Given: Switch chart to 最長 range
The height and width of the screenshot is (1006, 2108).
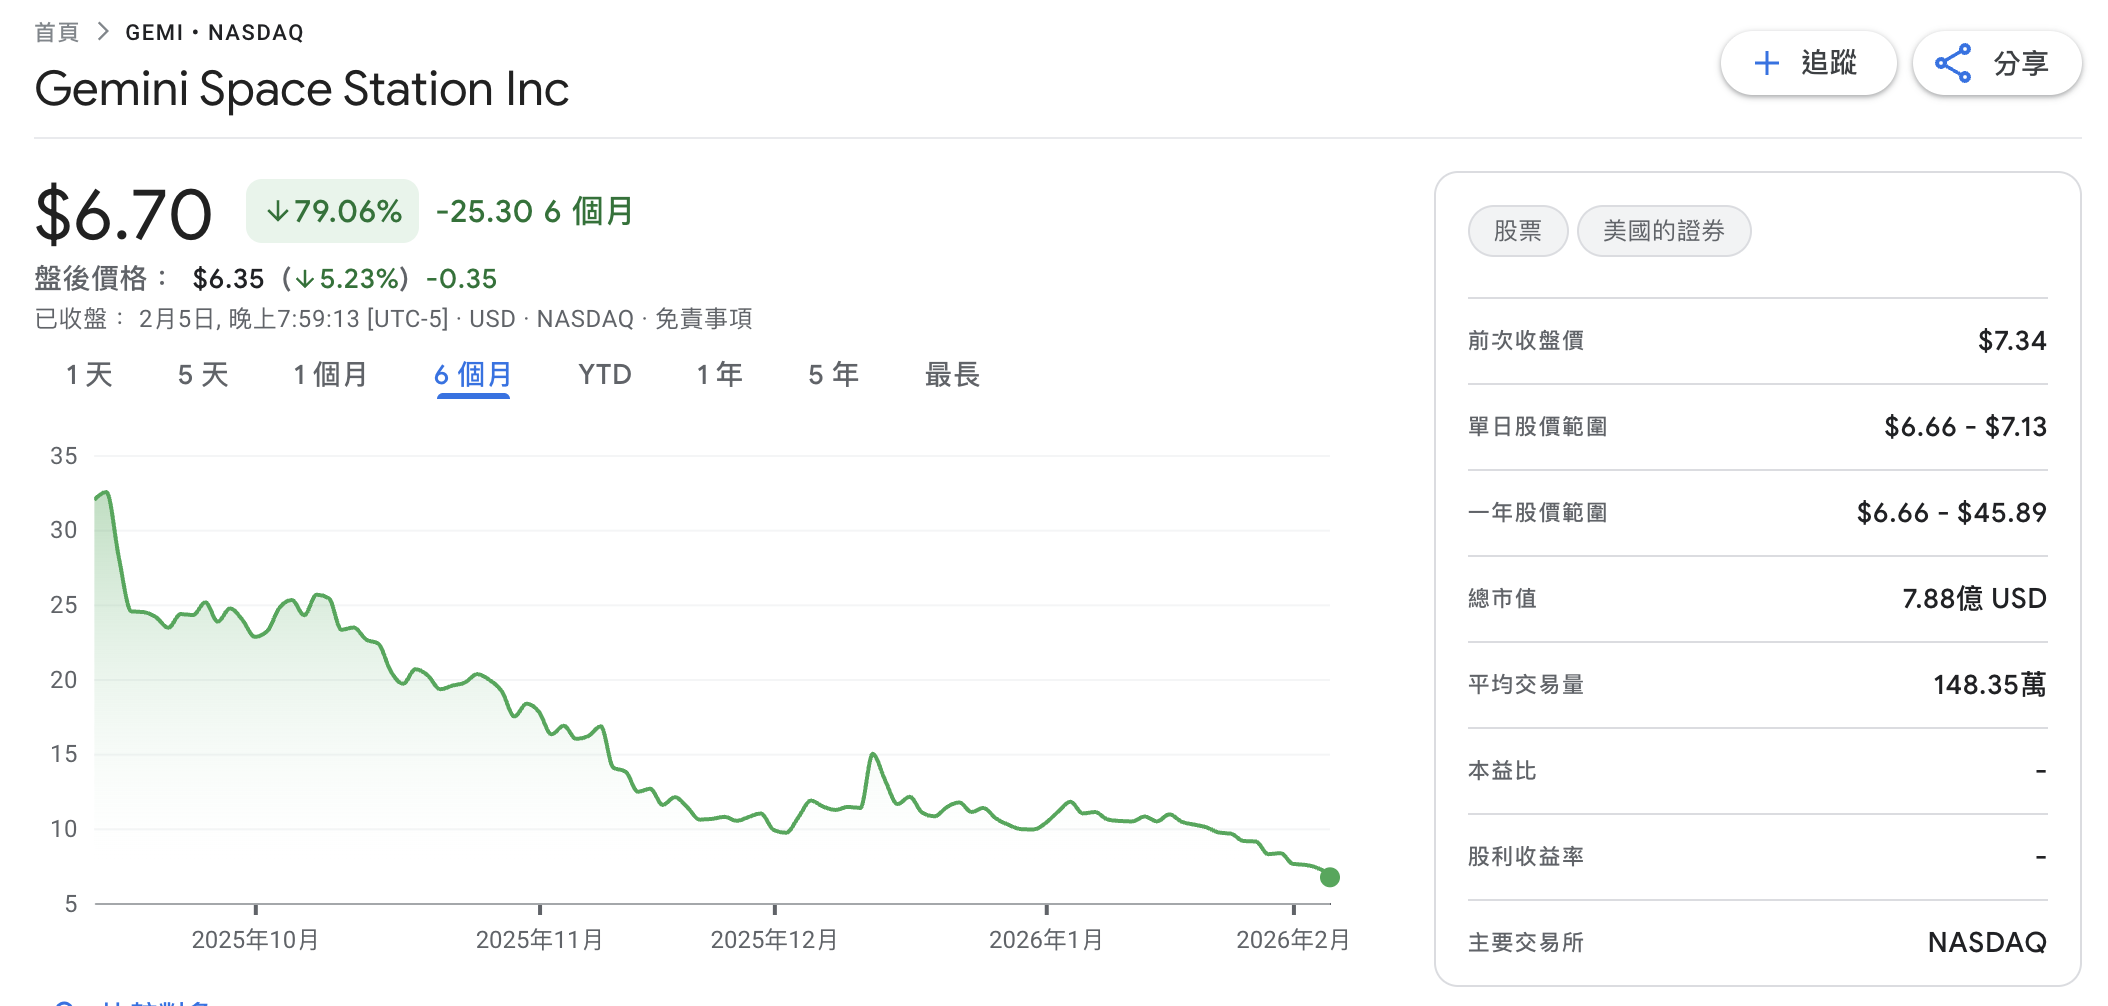Looking at the screenshot, I should (952, 375).
